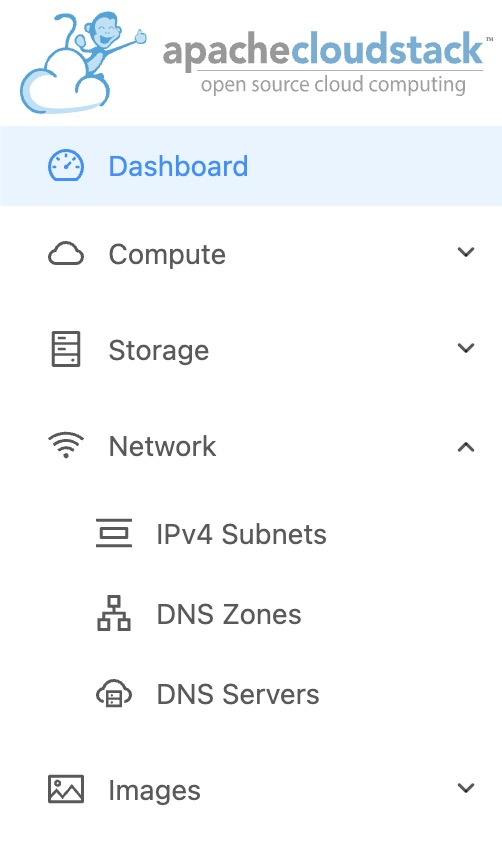The height and width of the screenshot is (856, 502).
Task: Open IPv4 Subnets page
Action: [241, 534]
